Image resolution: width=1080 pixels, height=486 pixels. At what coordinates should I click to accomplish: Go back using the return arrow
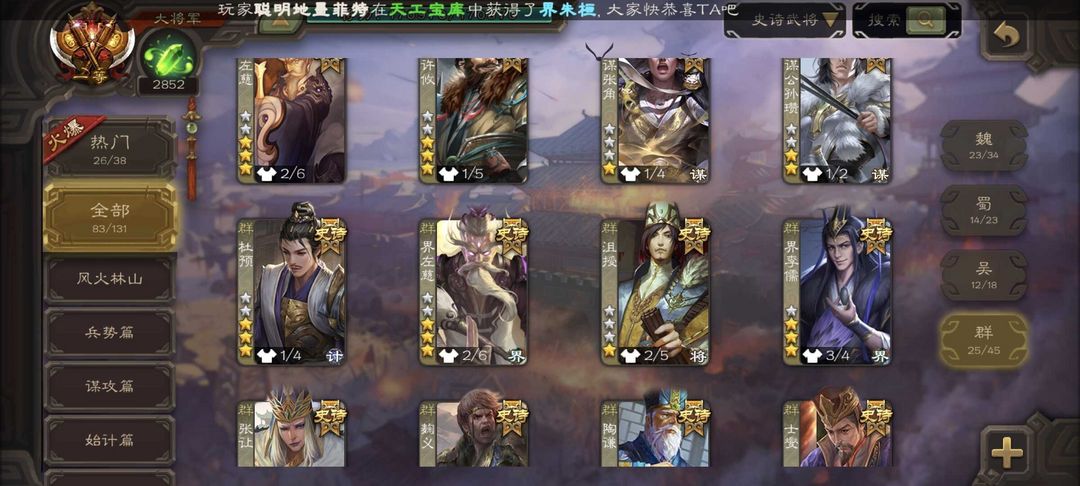coord(1006,36)
